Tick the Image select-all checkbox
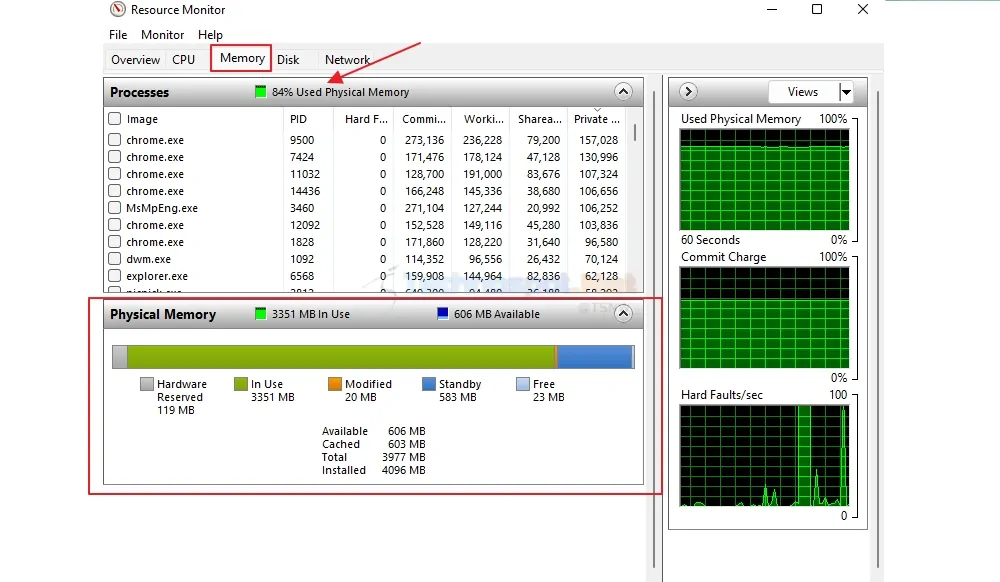The image size is (1000, 582). tap(115, 119)
